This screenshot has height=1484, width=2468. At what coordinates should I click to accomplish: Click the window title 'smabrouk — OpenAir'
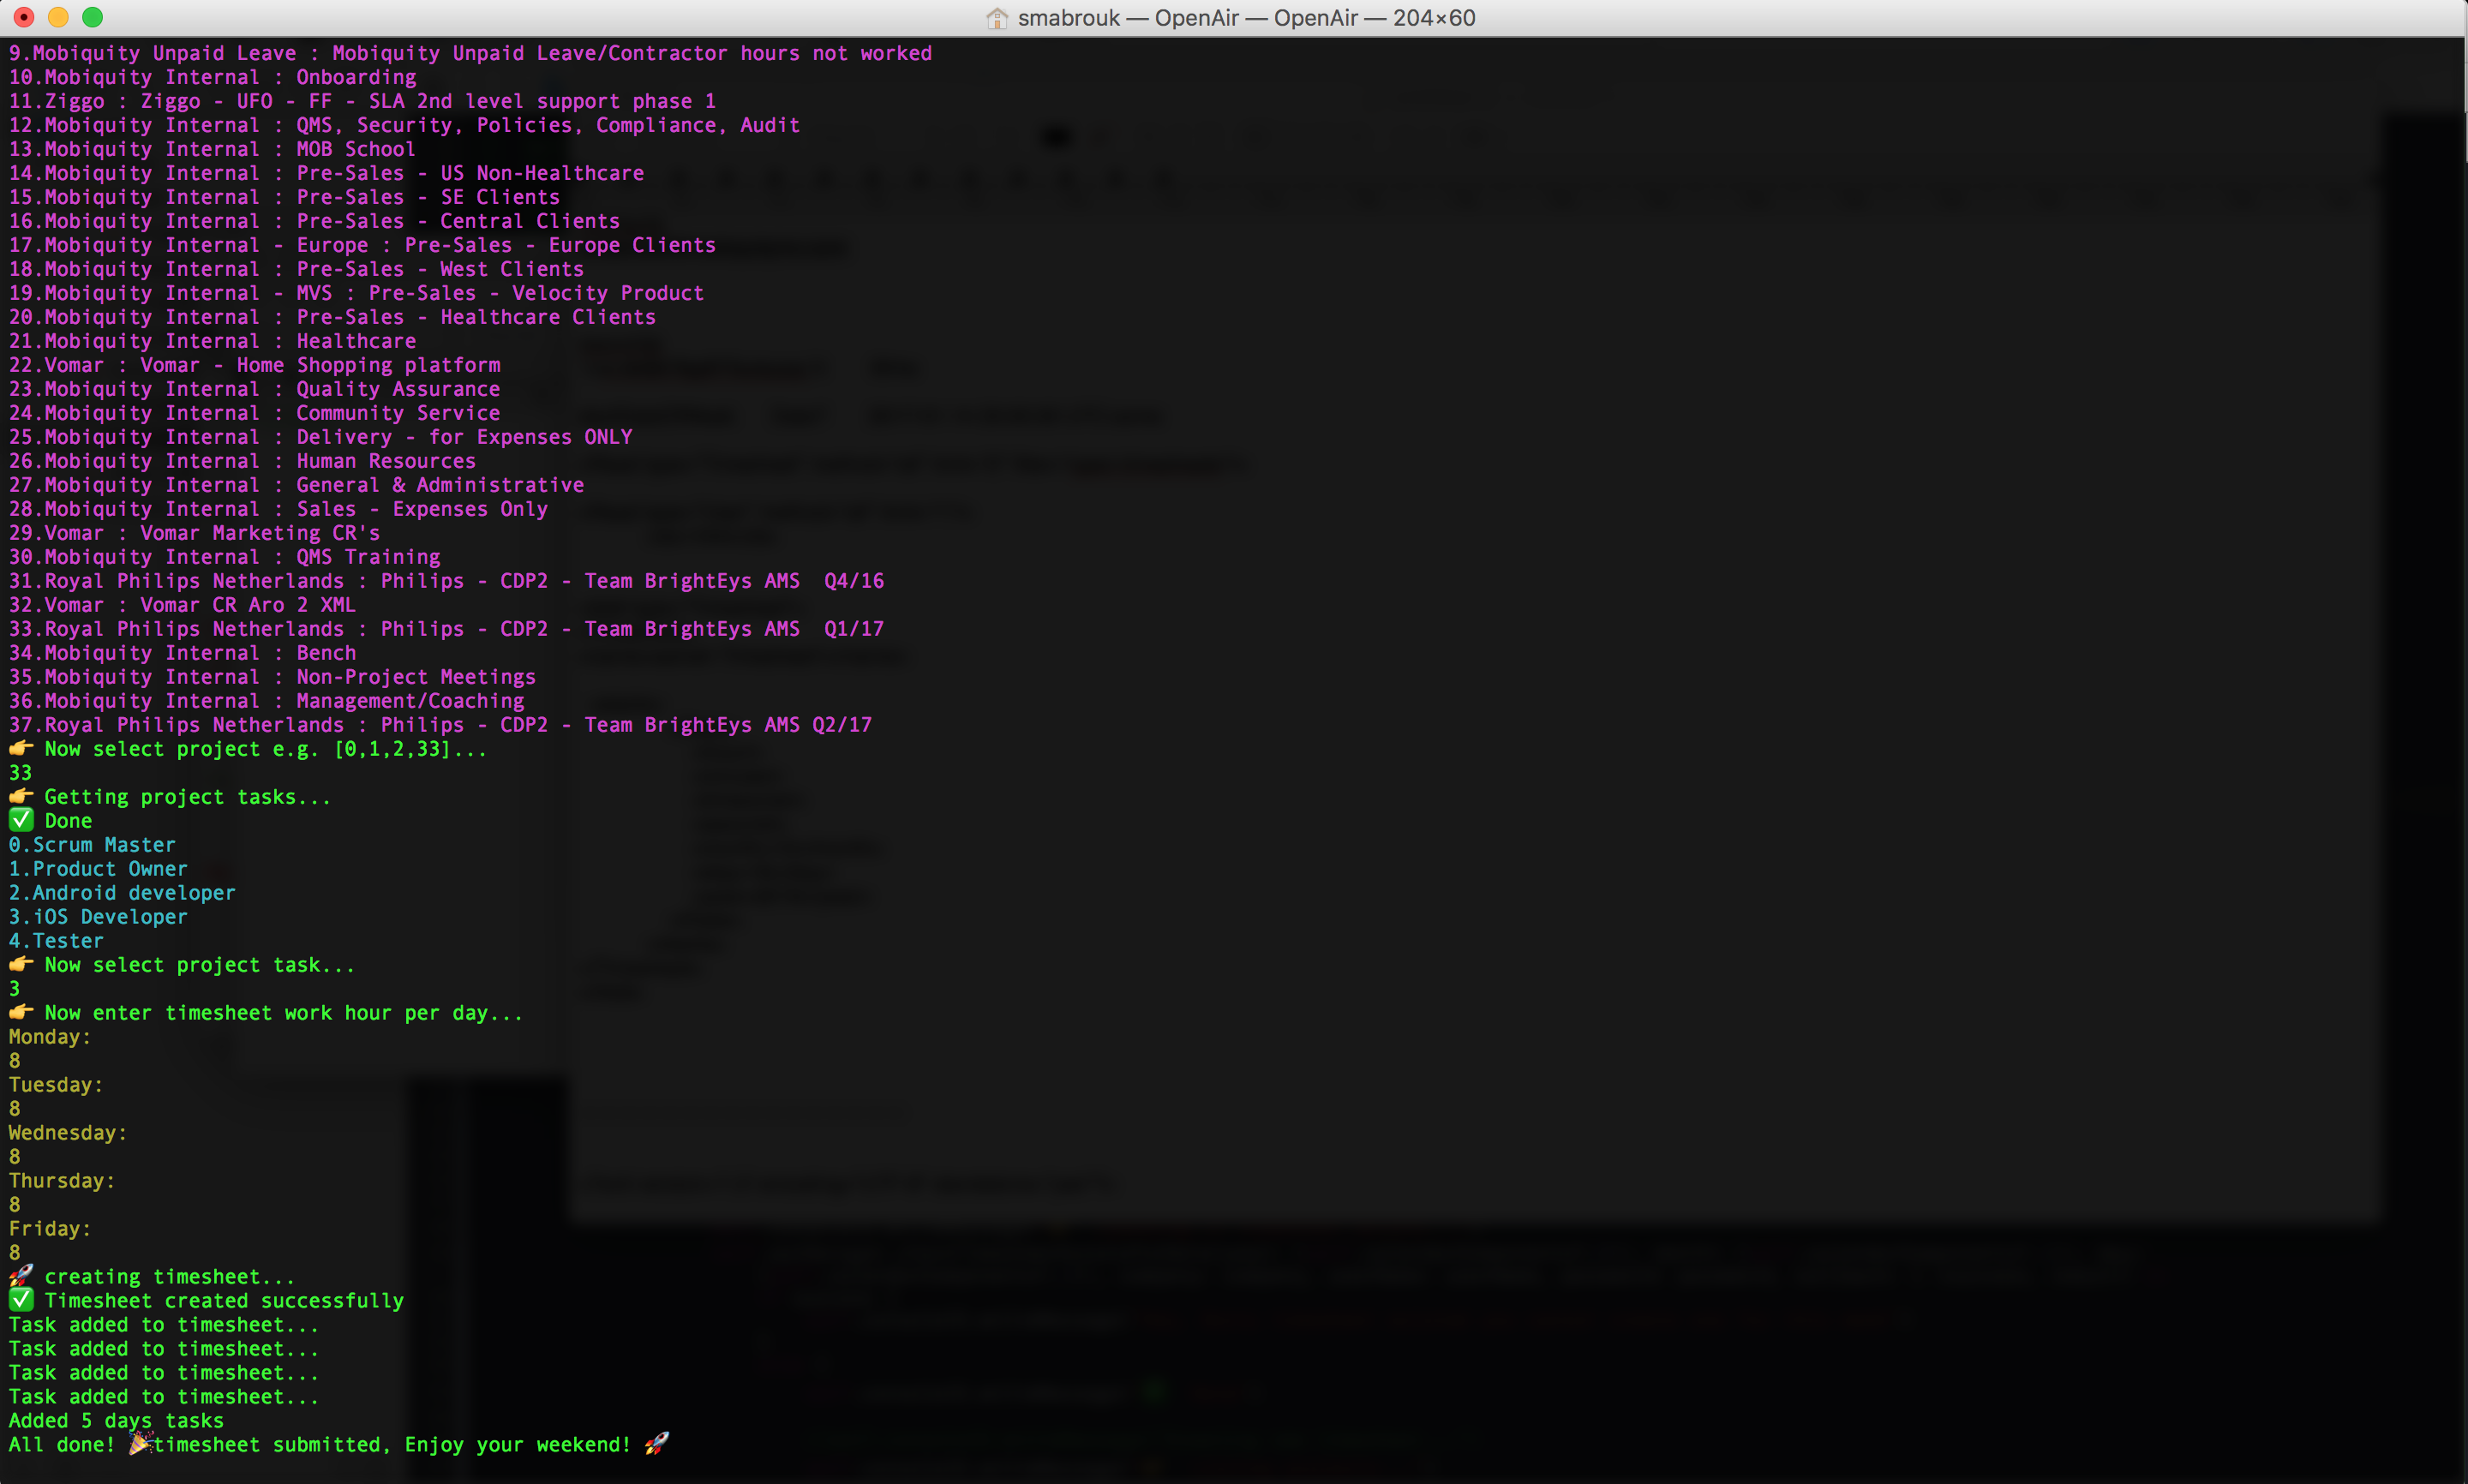(x=1246, y=18)
